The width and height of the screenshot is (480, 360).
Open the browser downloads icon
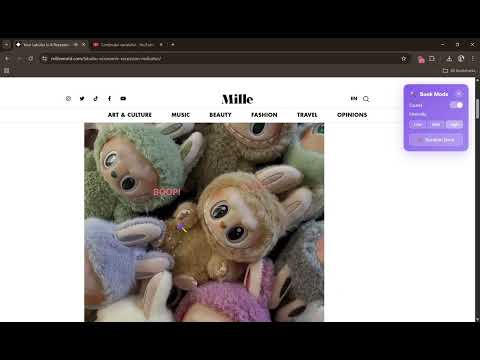tap(449, 59)
